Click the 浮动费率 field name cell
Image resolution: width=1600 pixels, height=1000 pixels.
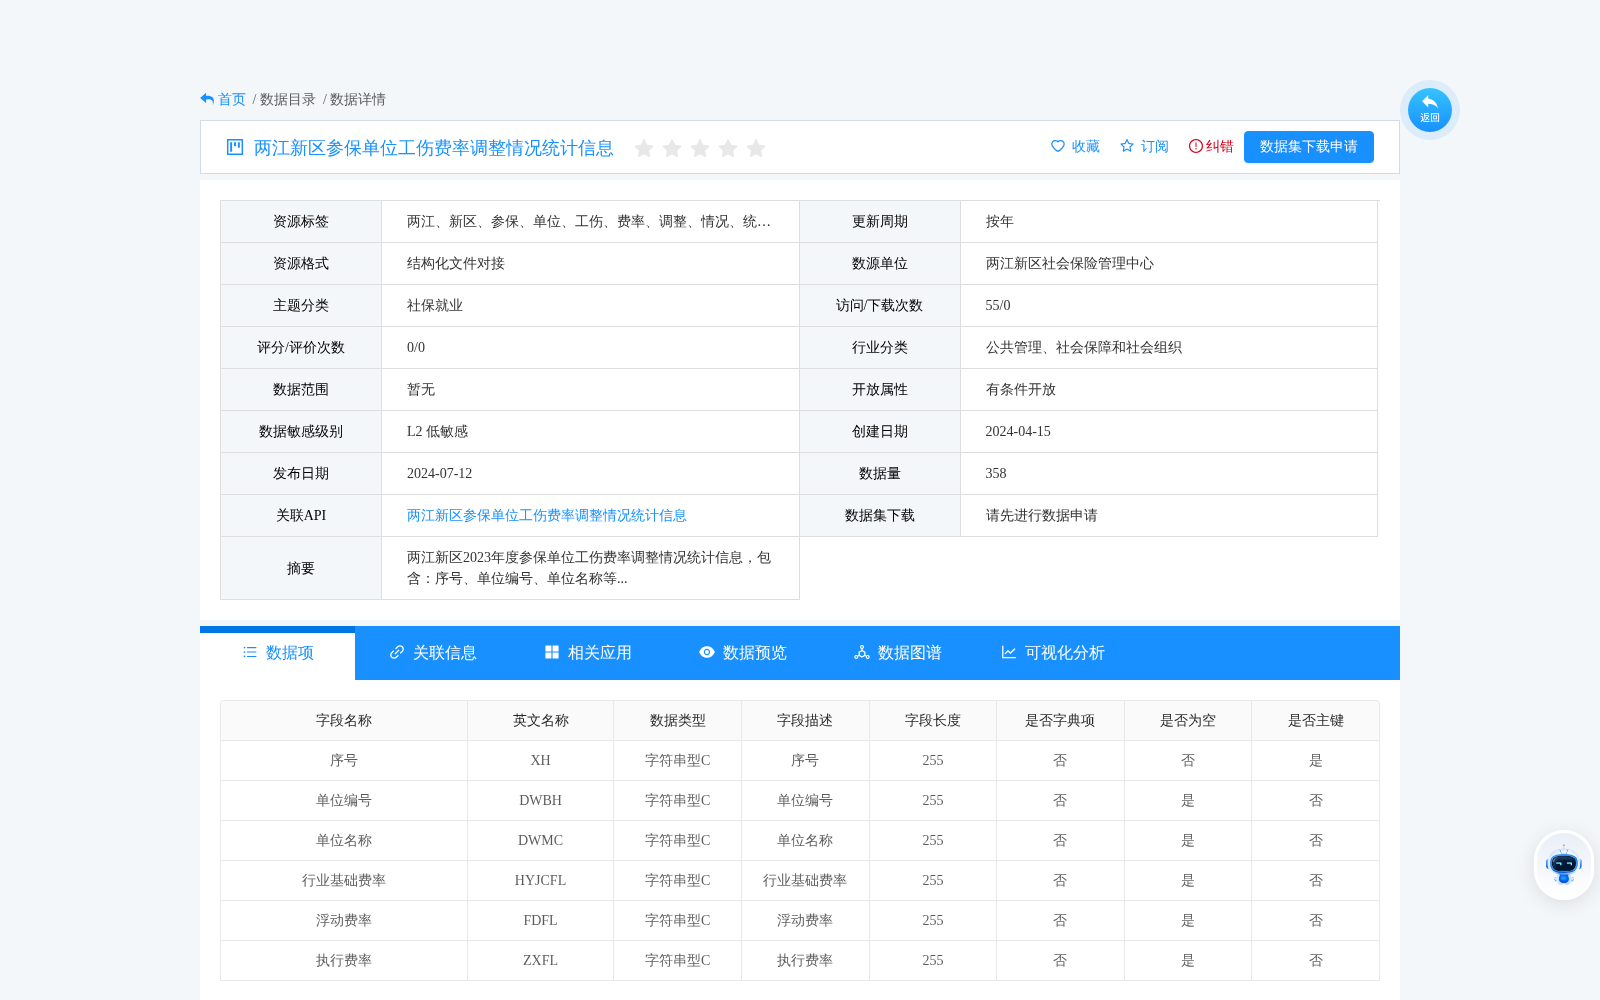pyautogui.click(x=344, y=920)
